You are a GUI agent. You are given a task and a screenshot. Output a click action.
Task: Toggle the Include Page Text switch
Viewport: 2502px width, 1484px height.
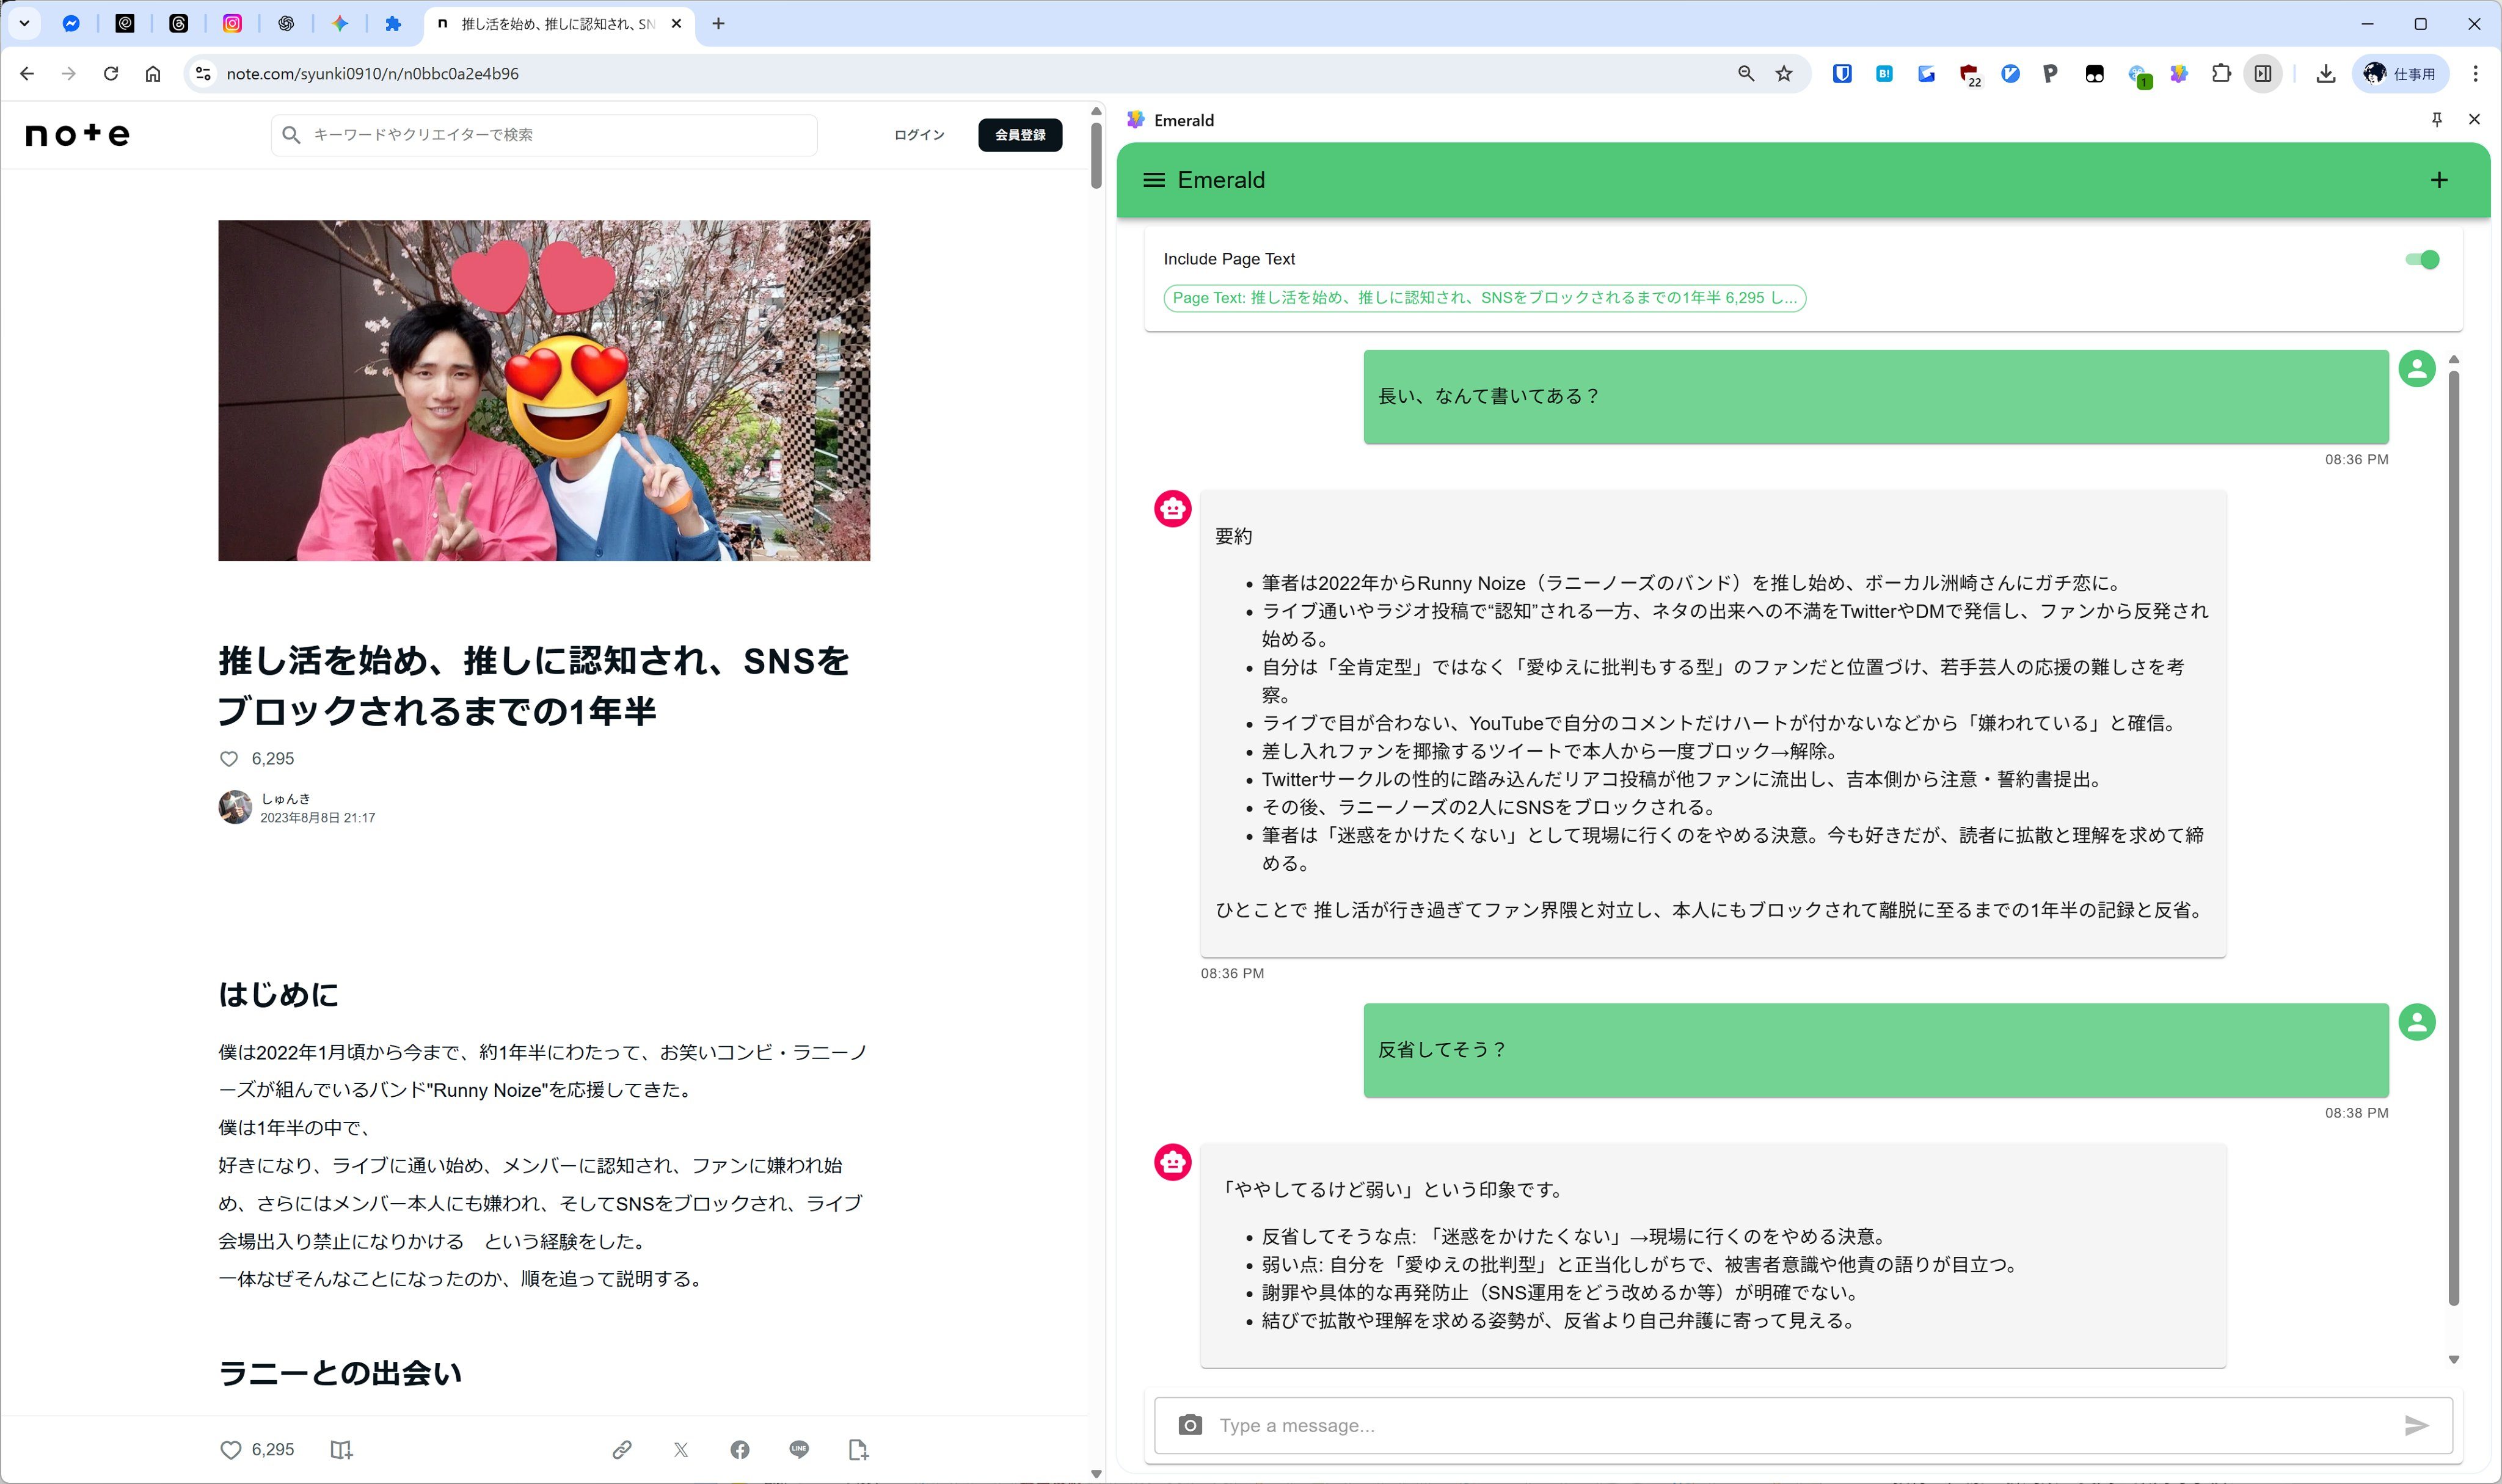(2422, 259)
